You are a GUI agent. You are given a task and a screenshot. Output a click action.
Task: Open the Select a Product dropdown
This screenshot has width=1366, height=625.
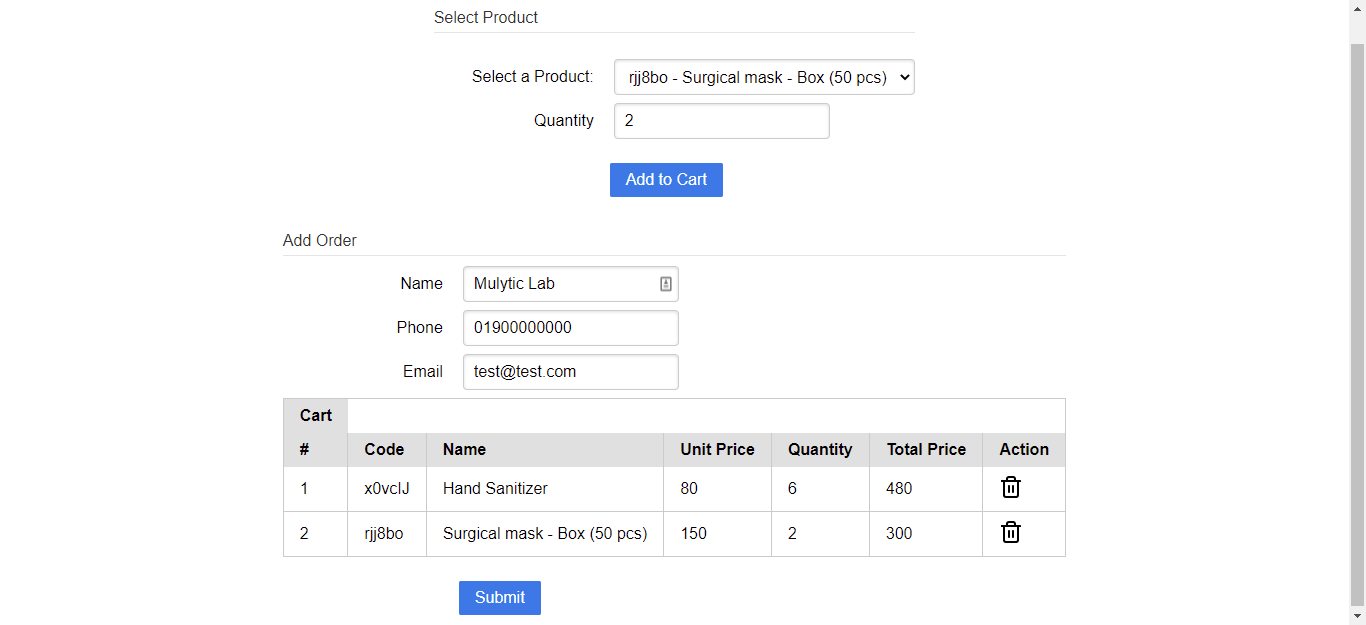click(x=764, y=77)
